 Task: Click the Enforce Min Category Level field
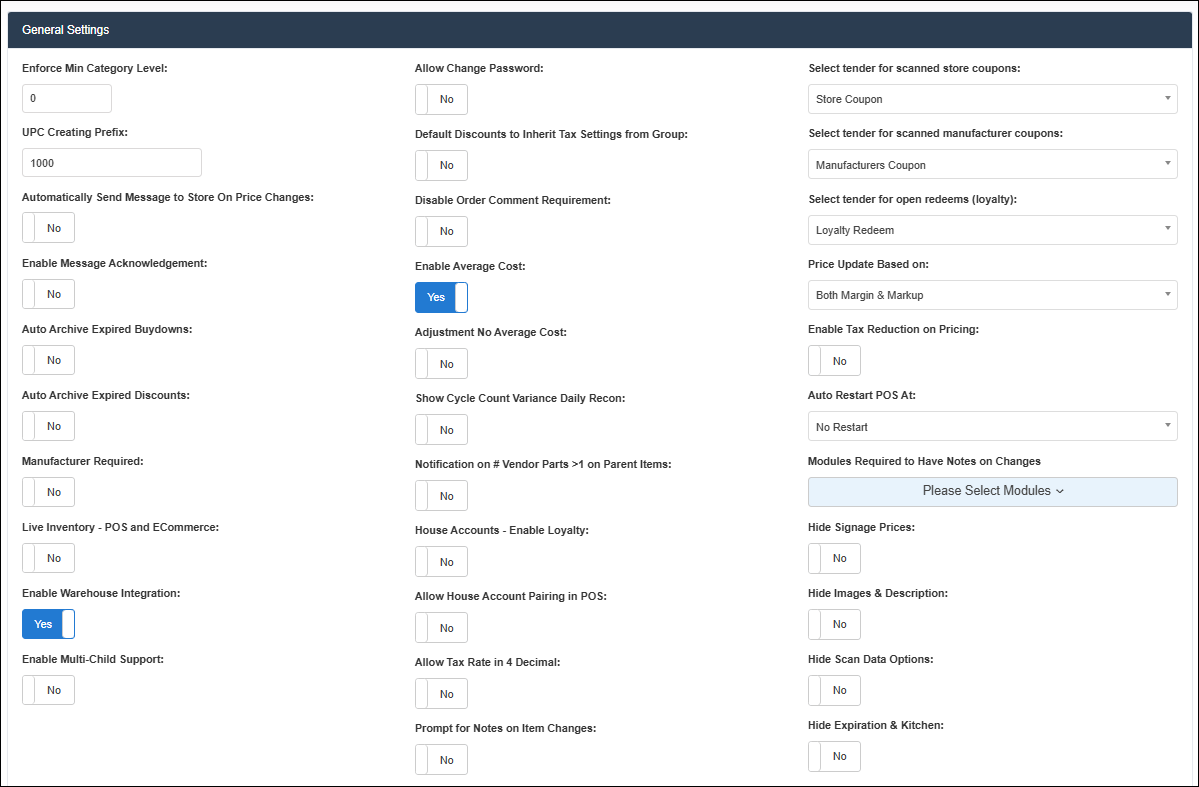[x=66, y=99]
